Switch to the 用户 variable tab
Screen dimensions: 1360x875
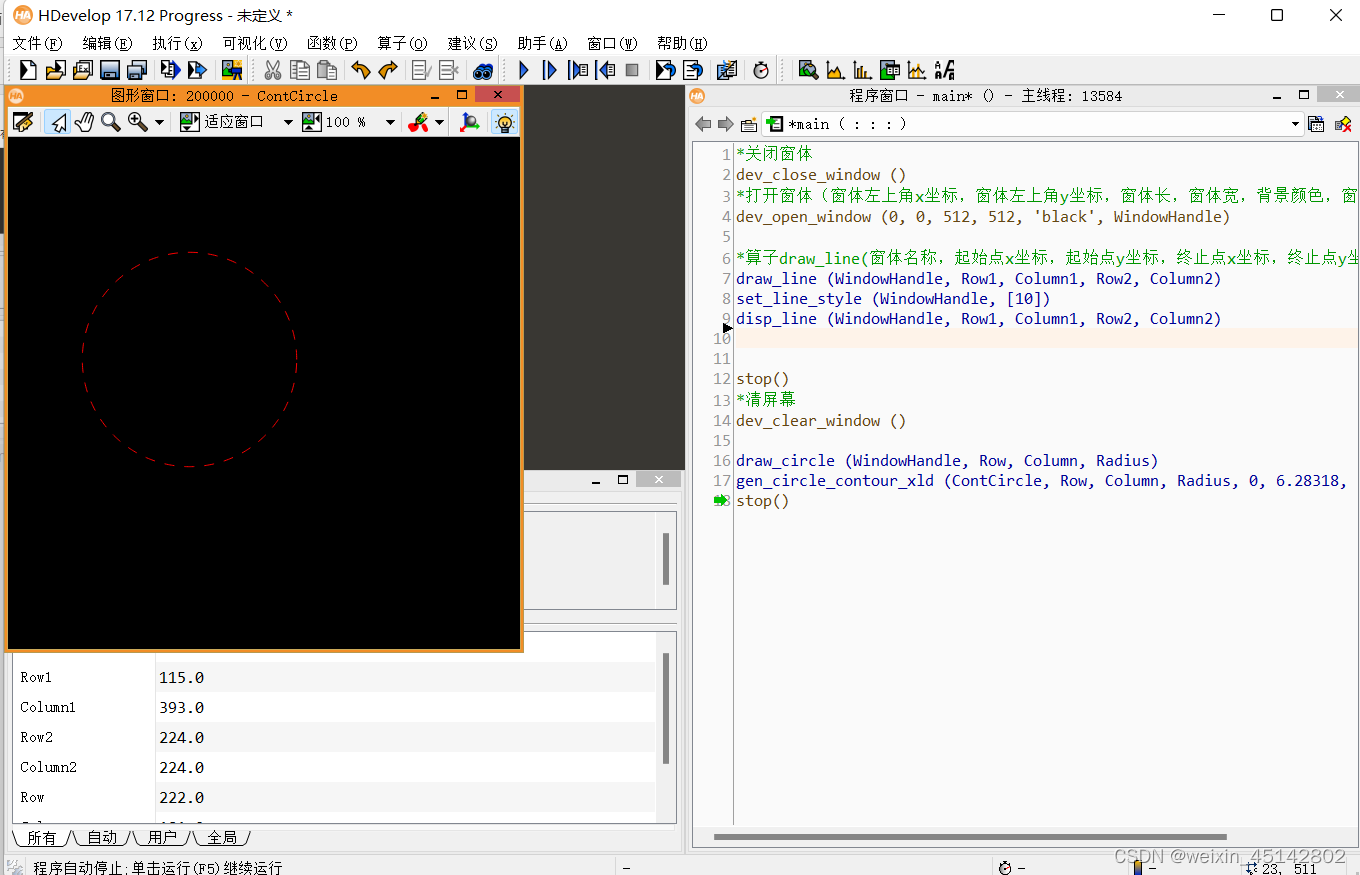[162, 837]
